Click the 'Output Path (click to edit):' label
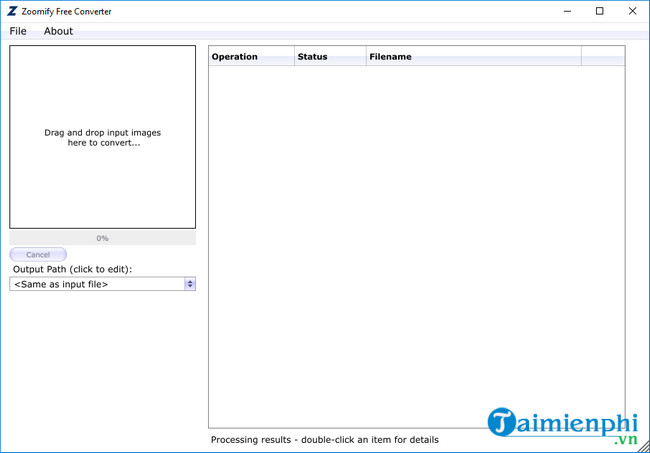This screenshot has height=453, width=650. [x=73, y=269]
